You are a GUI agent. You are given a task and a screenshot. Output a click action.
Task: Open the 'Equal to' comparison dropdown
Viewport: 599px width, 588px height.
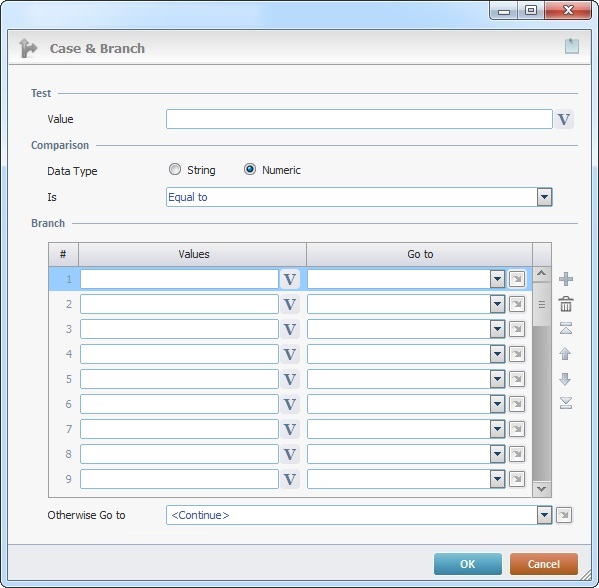point(544,197)
